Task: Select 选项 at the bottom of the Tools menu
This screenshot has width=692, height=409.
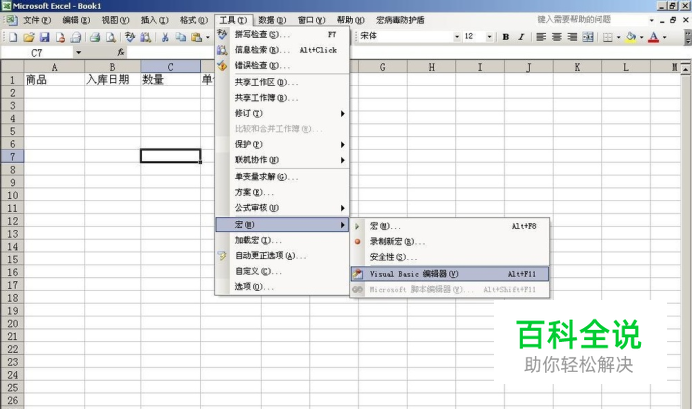Action: [282, 287]
